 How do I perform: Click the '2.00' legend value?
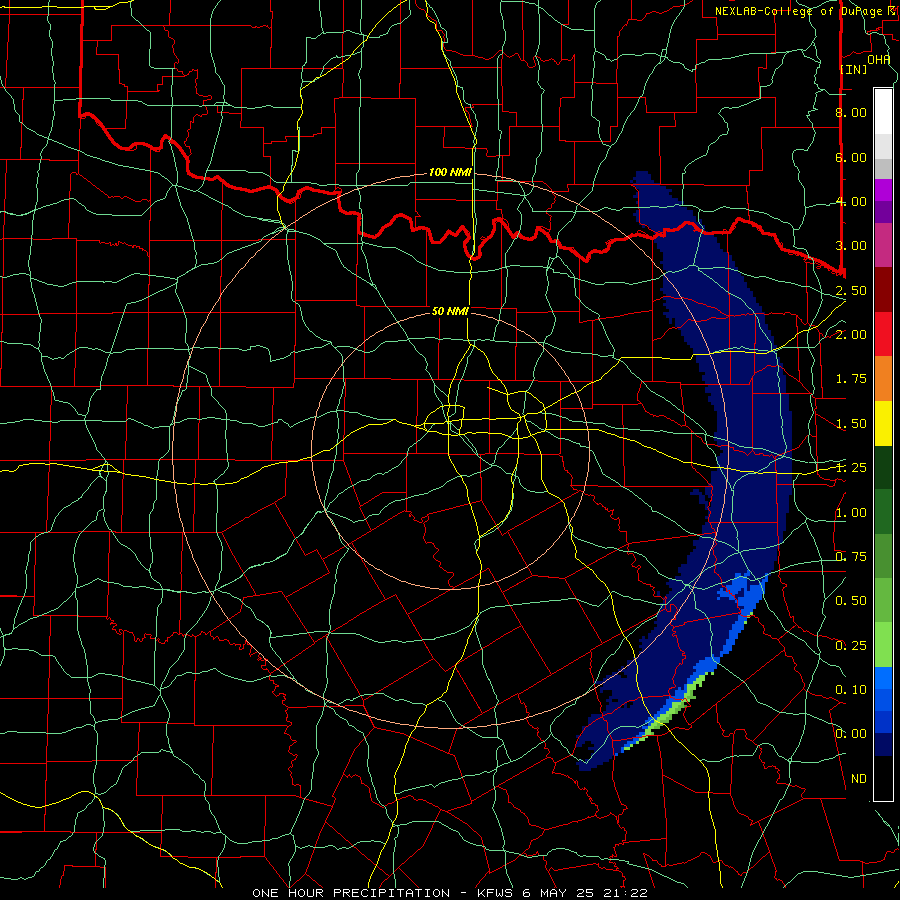(x=851, y=335)
